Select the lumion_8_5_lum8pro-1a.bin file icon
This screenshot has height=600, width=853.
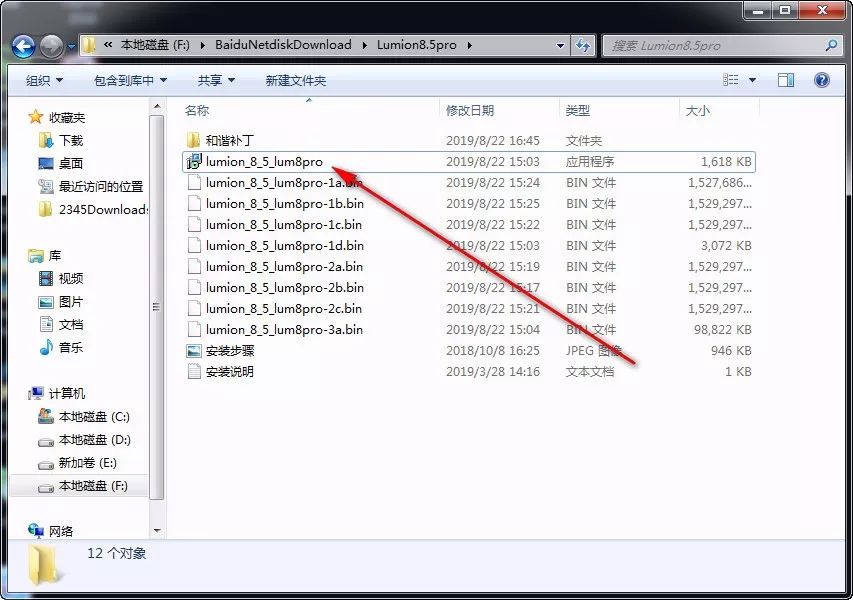coord(194,182)
